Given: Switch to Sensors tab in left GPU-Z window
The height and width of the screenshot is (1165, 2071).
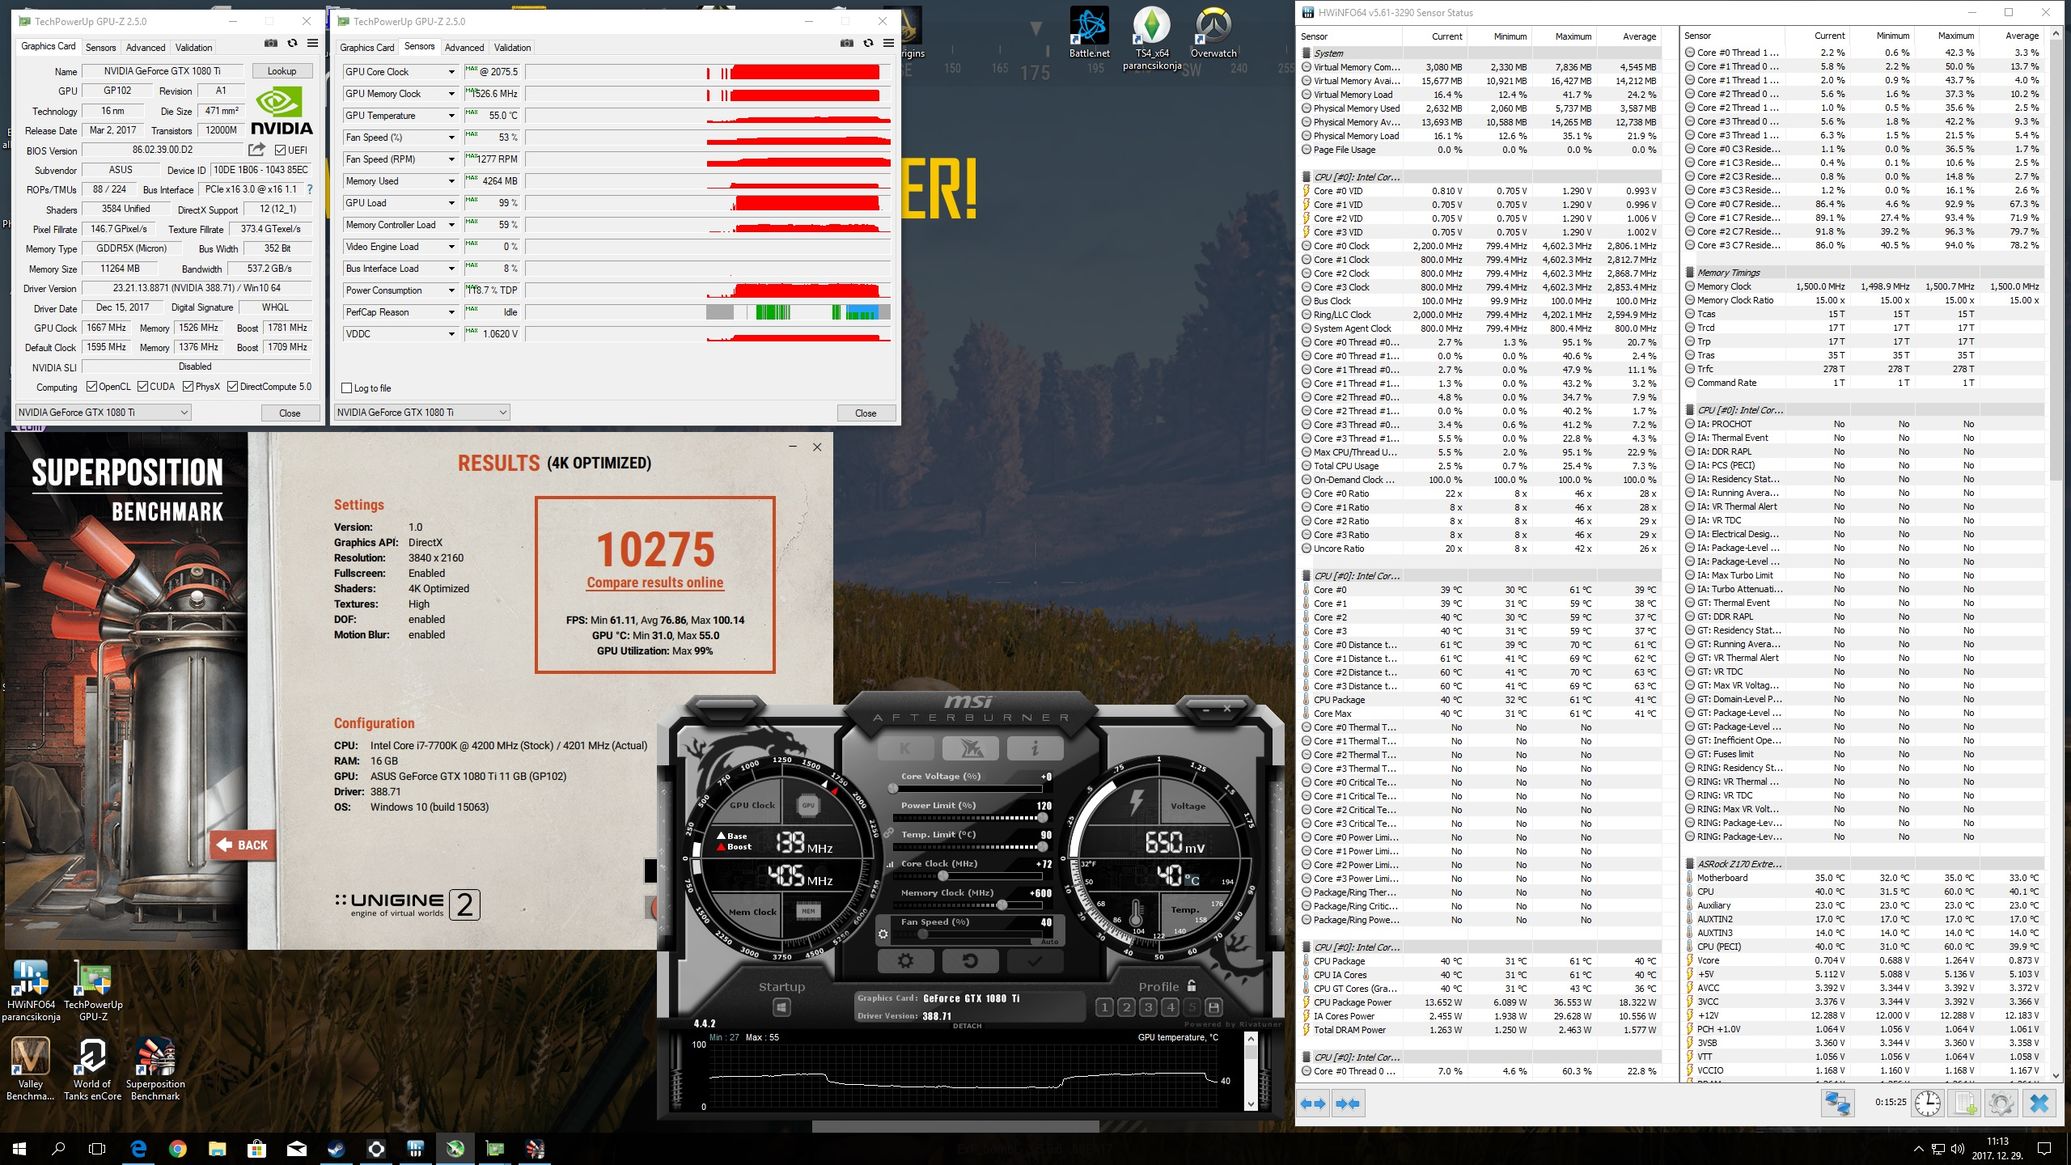Looking at the screenshot, I should [100, 47].
